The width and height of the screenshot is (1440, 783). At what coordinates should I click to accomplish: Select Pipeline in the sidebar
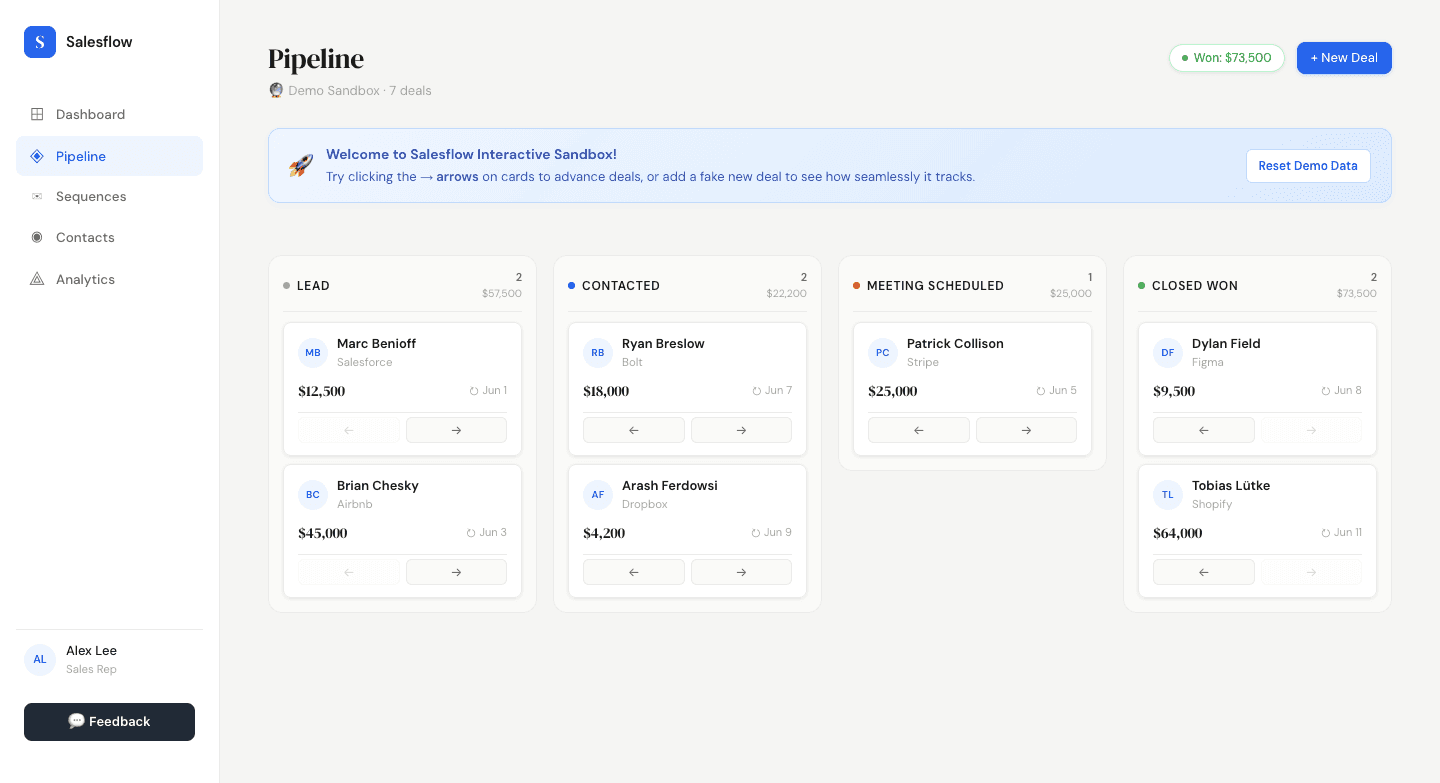pos(109,156)
